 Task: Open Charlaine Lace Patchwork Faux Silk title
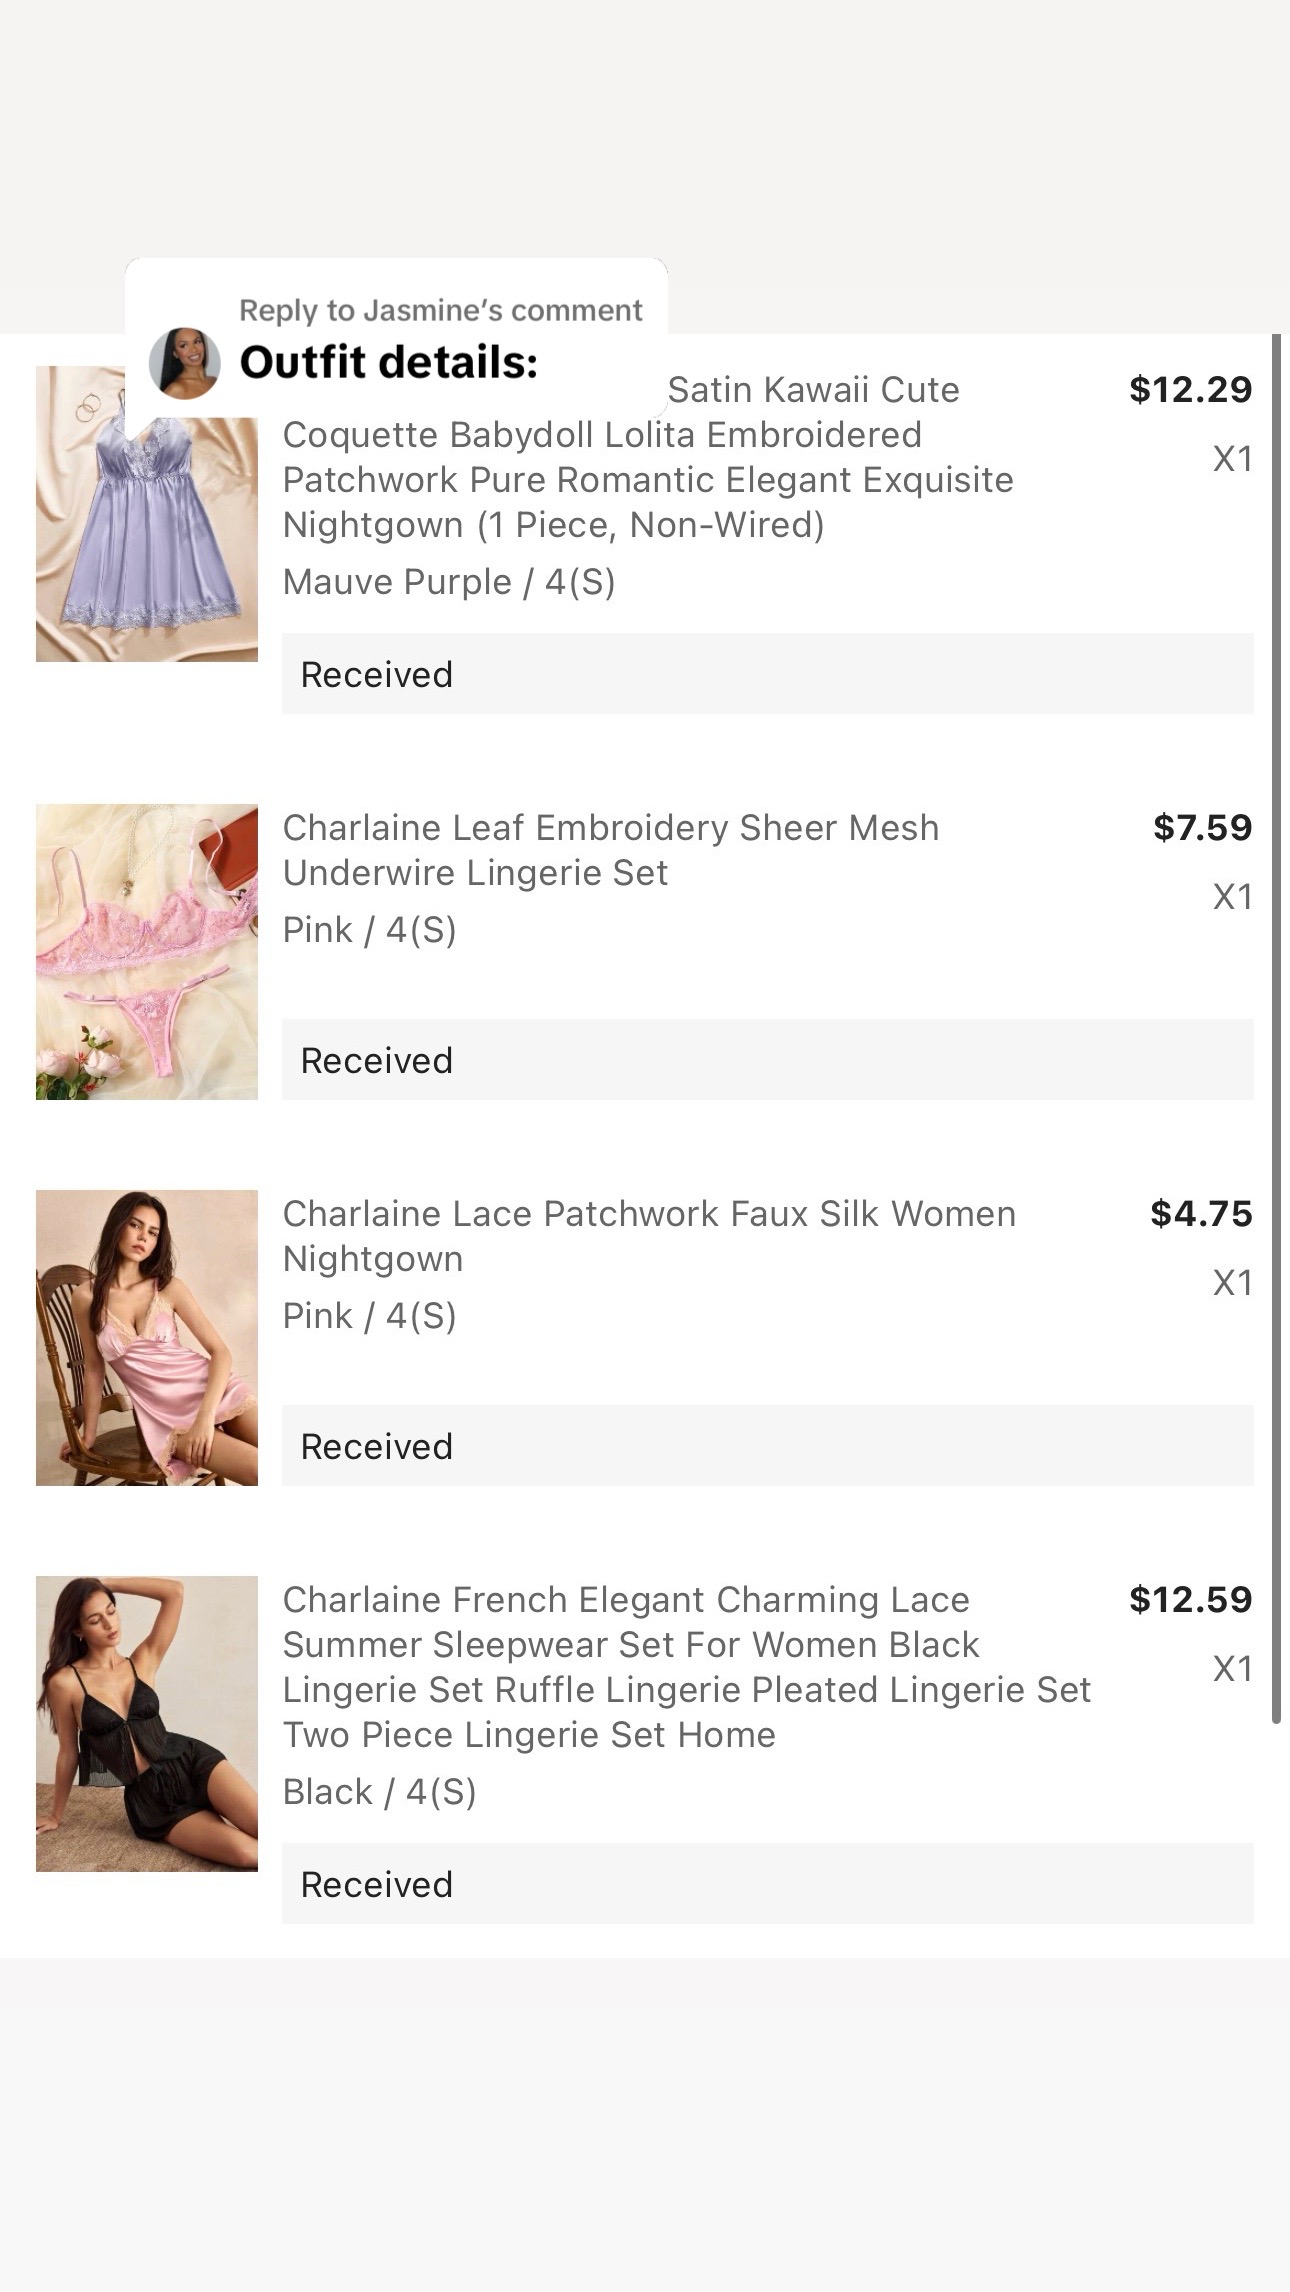[649, 1236]
